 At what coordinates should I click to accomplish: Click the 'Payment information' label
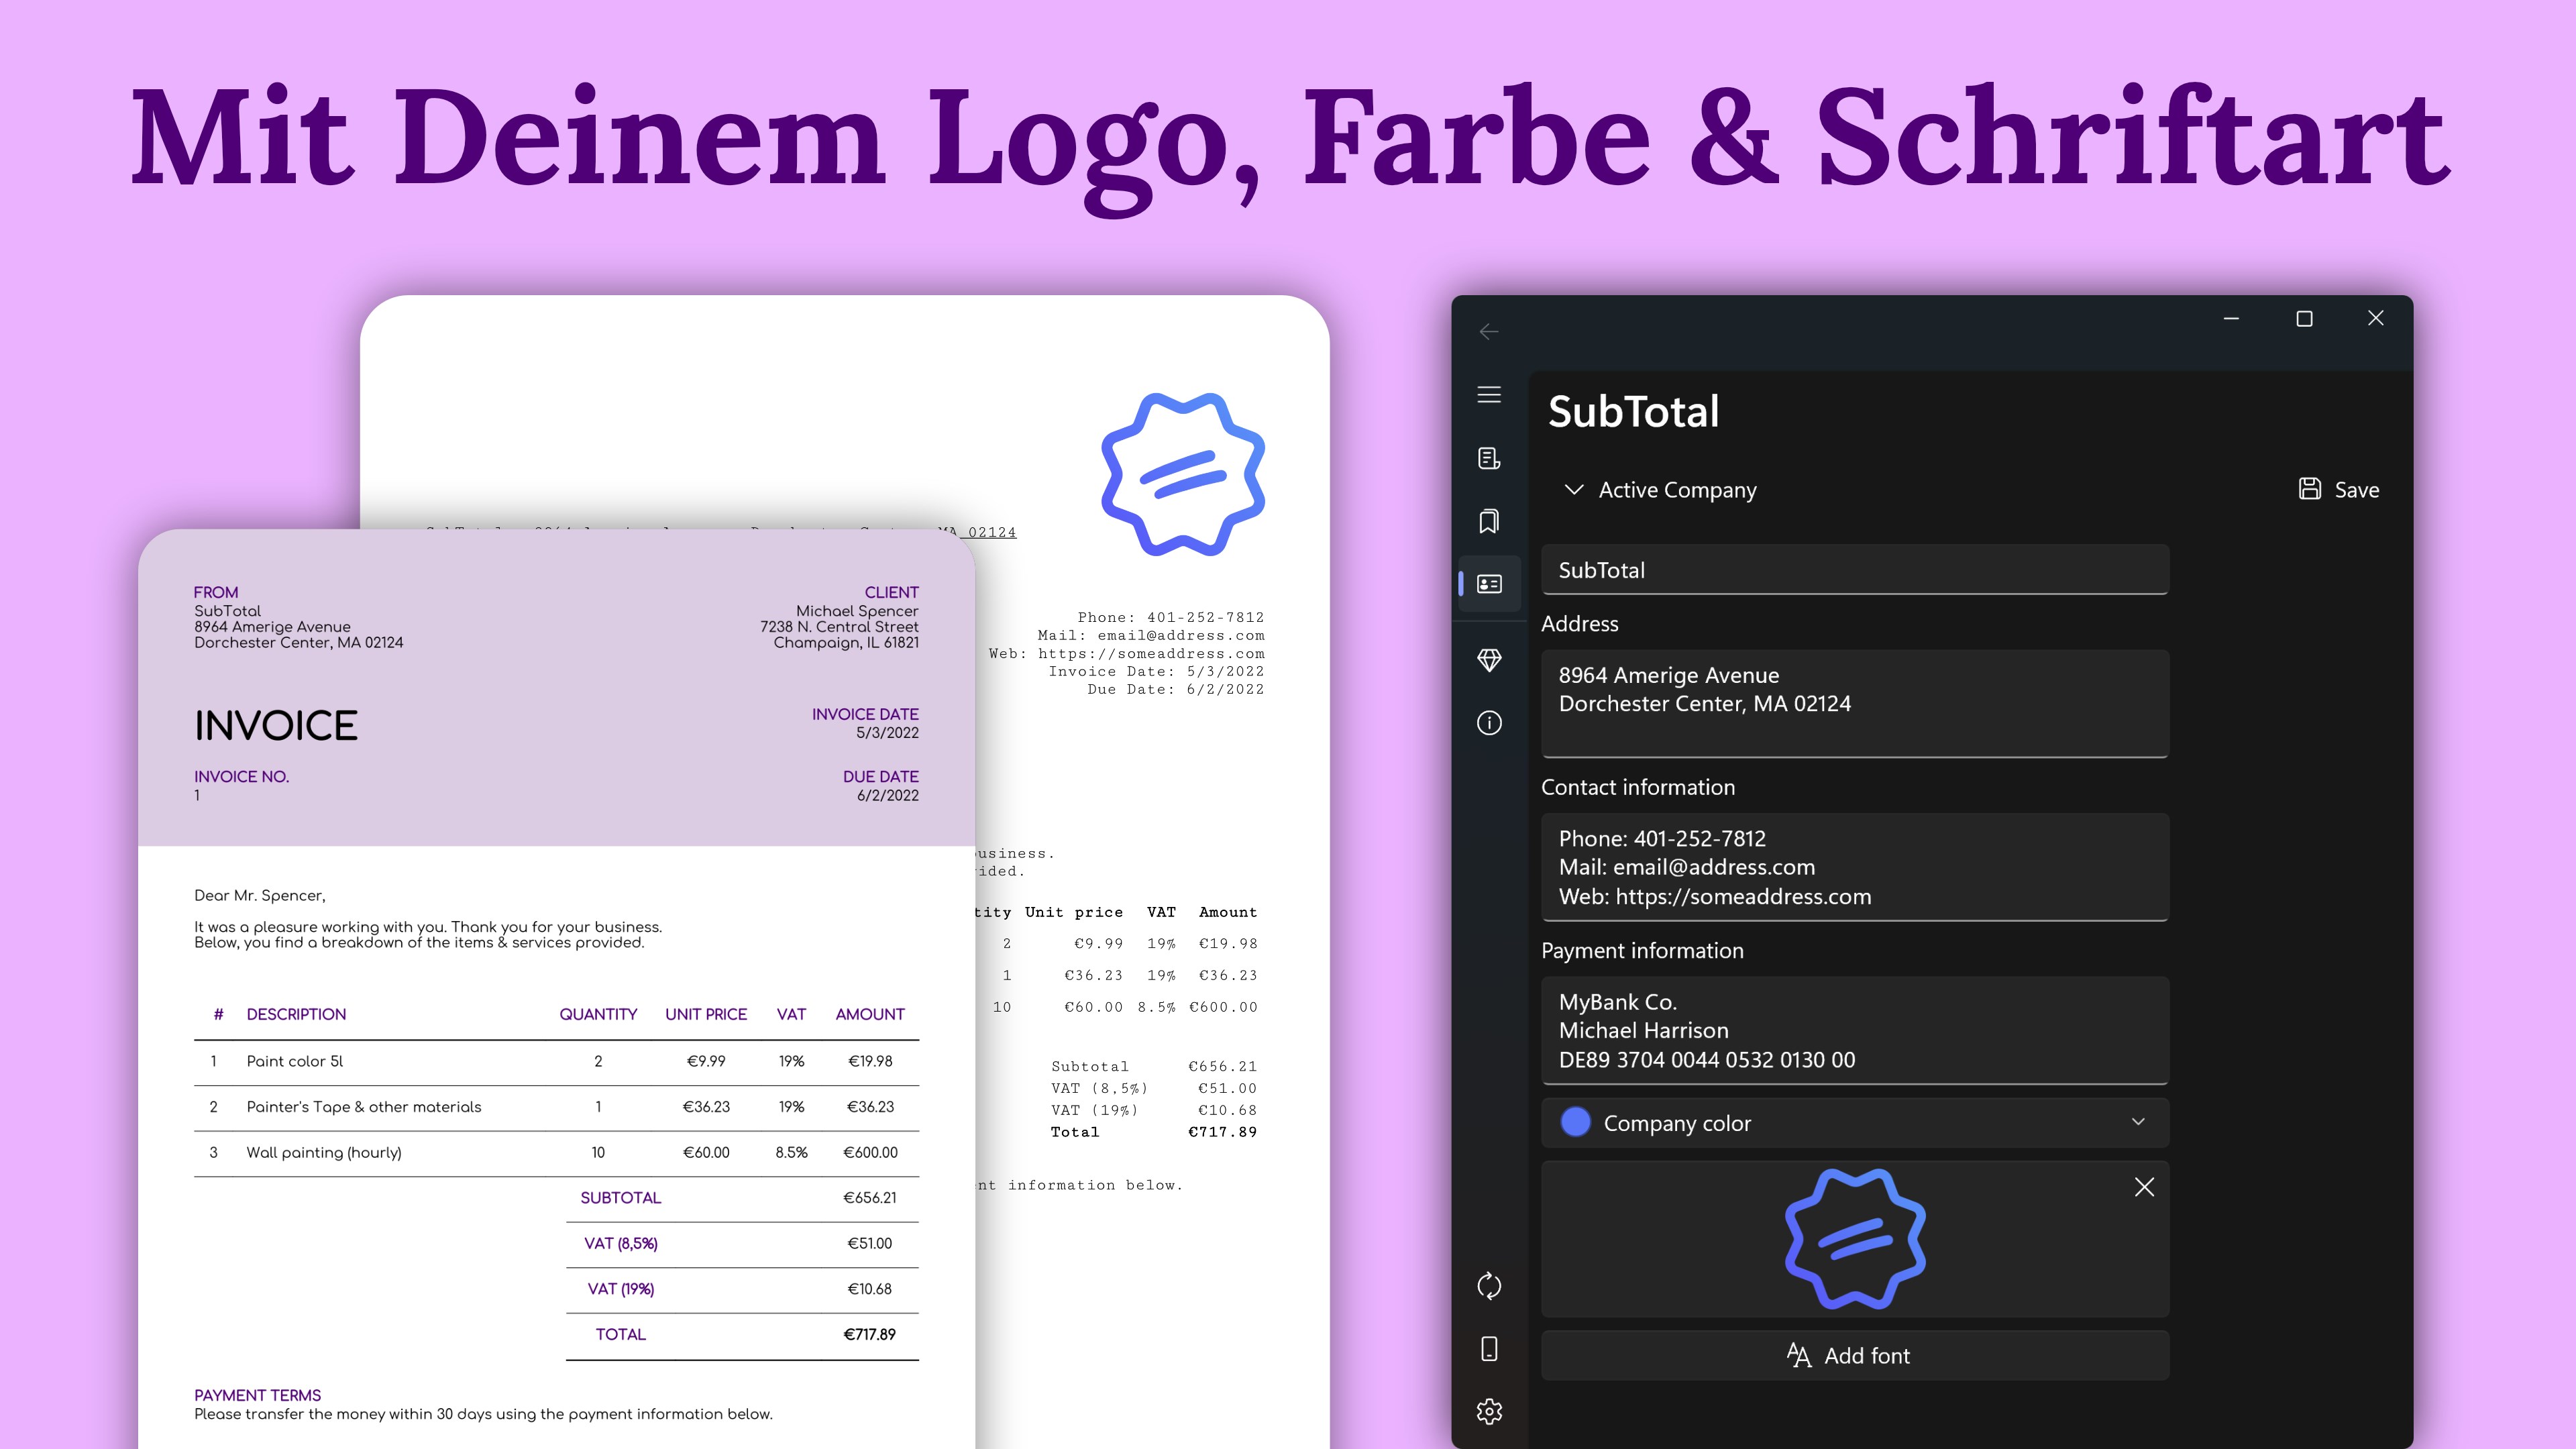1642,951
